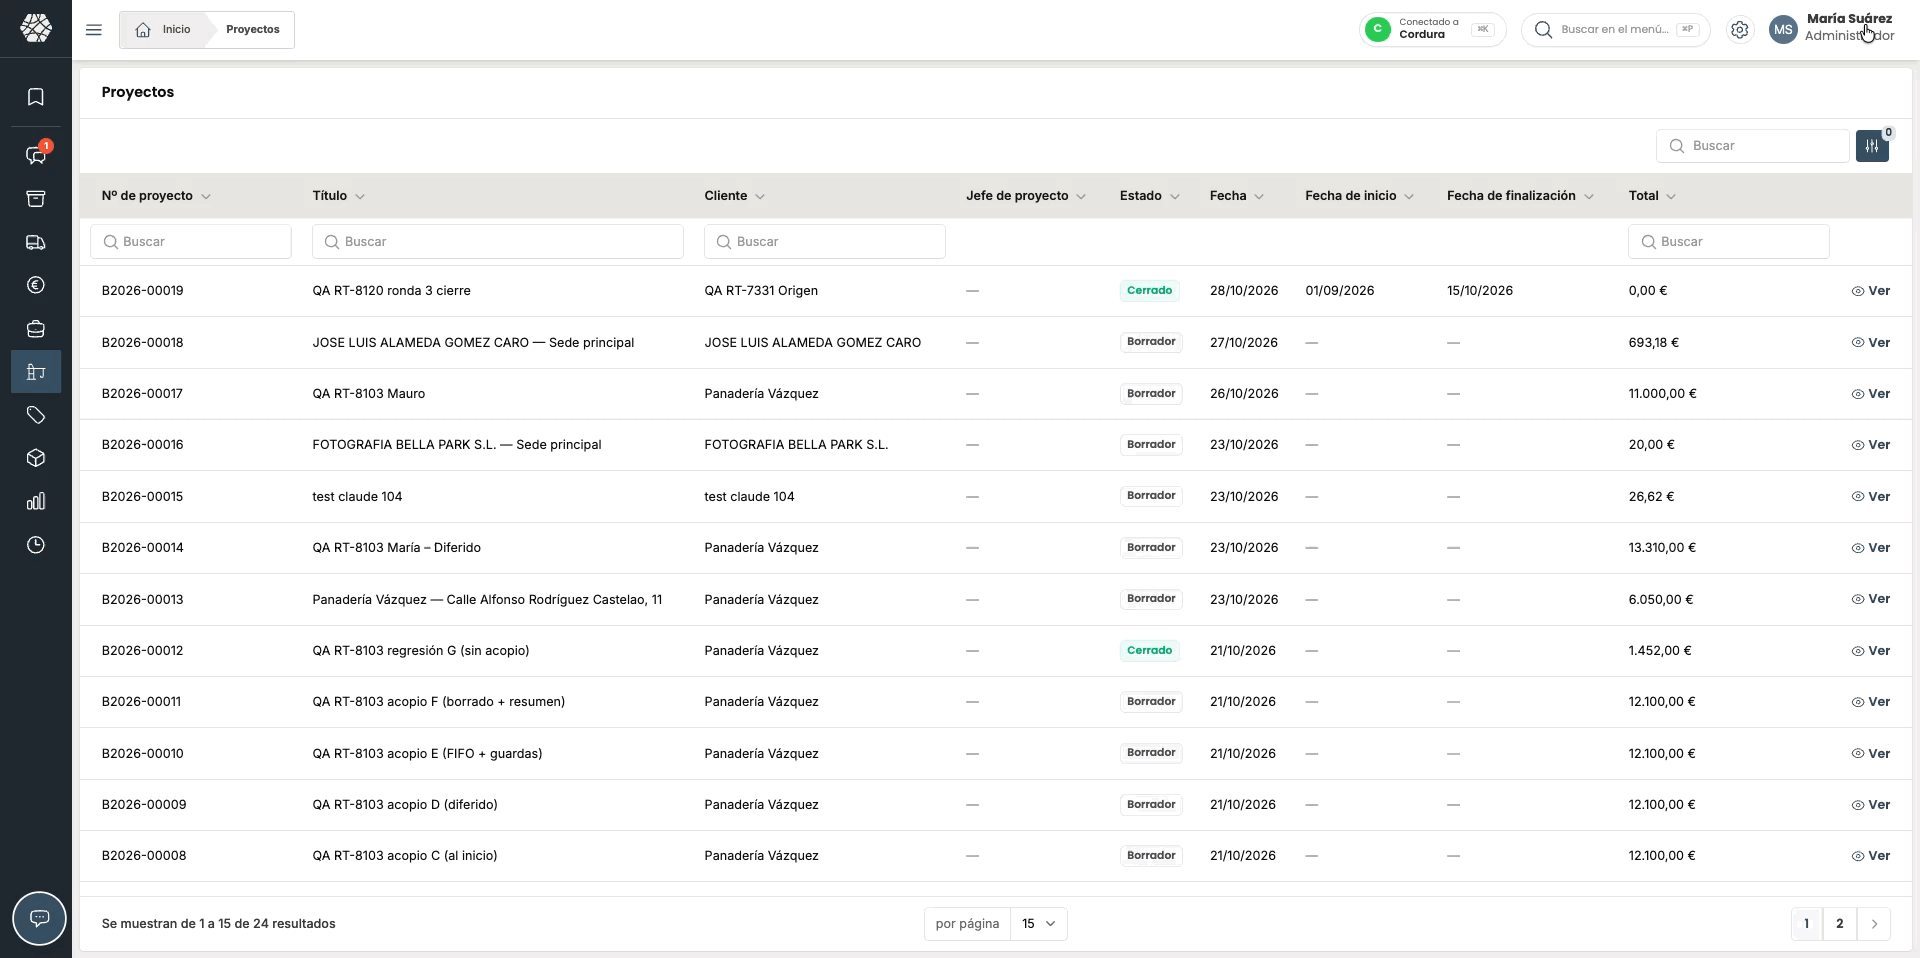Open the hamburger menu toggle
1920x958 pixels.
94,30
